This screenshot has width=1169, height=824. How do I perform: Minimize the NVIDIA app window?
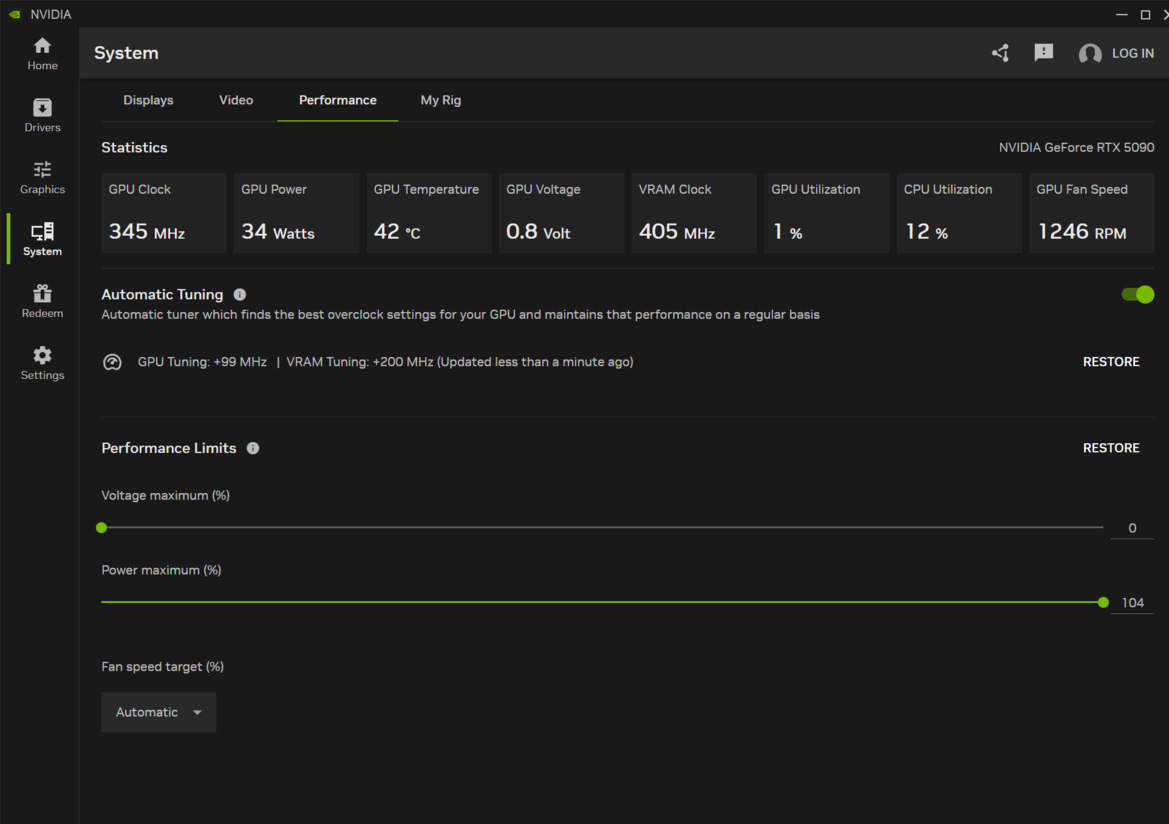(1121, 14)
